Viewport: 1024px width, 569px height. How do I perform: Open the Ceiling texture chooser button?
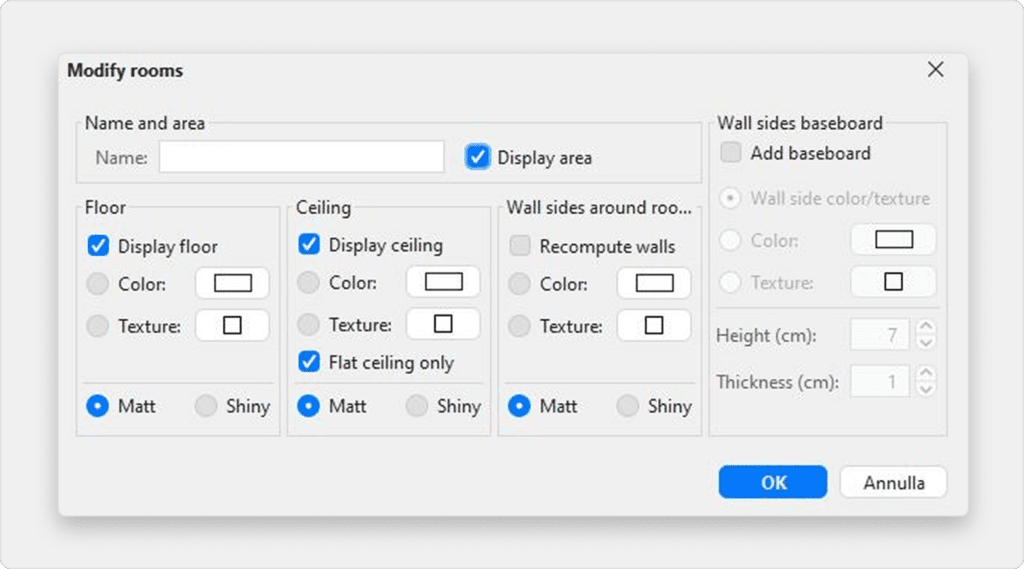443,325
